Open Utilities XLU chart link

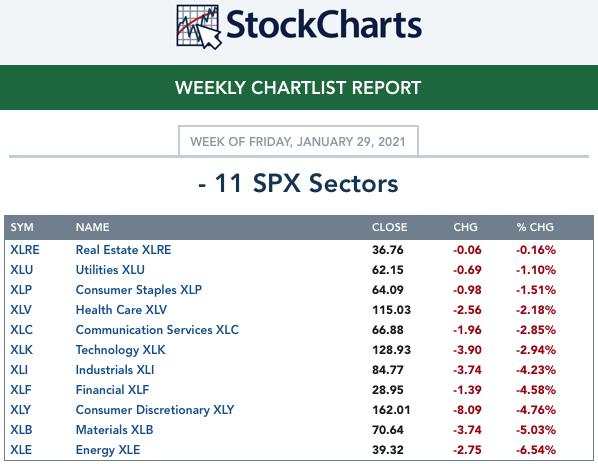[110, 270]
